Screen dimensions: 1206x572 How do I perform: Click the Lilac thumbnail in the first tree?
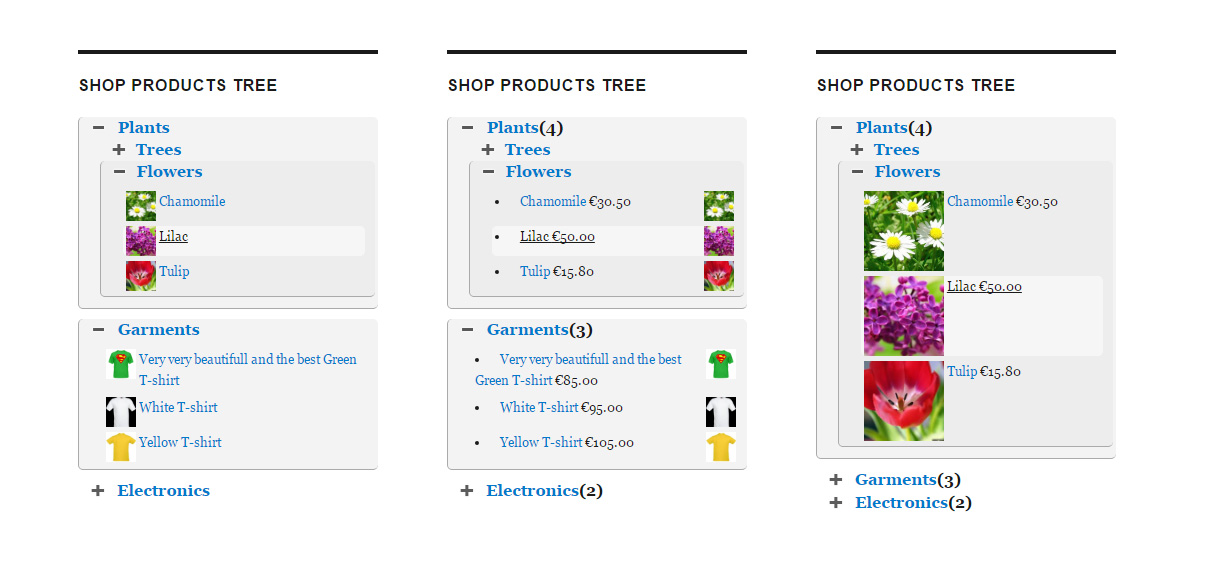pos(141,241)
